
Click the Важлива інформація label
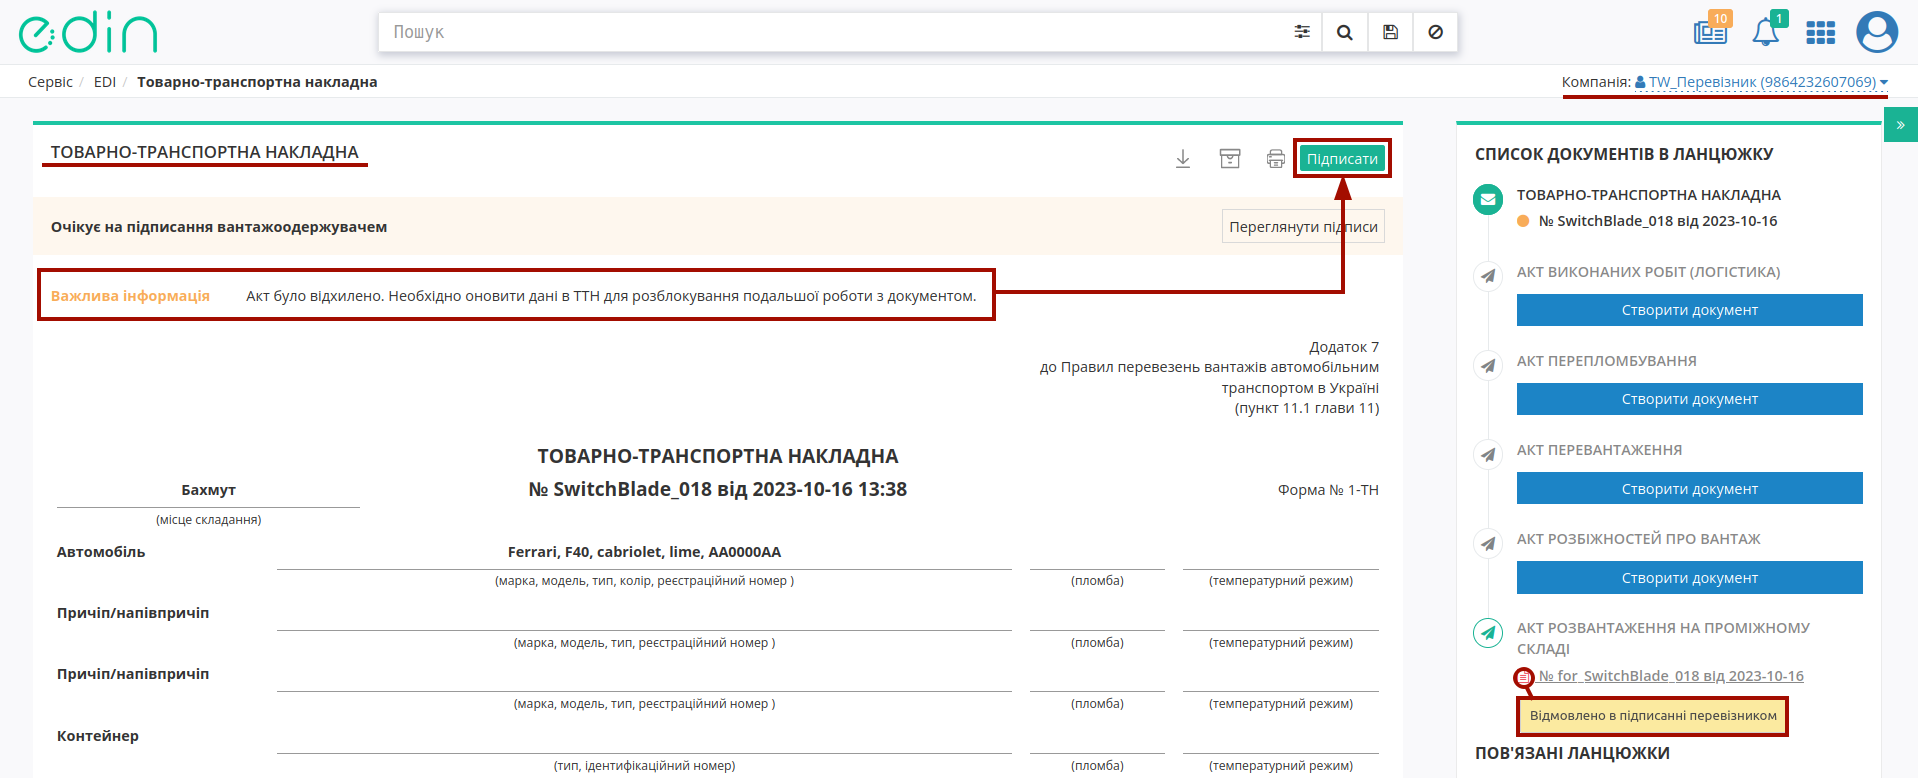pyautogui.click(x=130, y=296)
